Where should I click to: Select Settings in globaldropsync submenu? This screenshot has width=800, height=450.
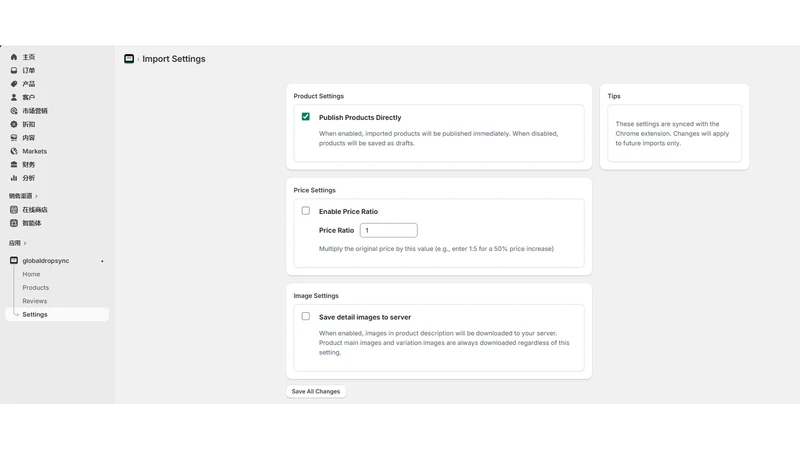(57, 314)
